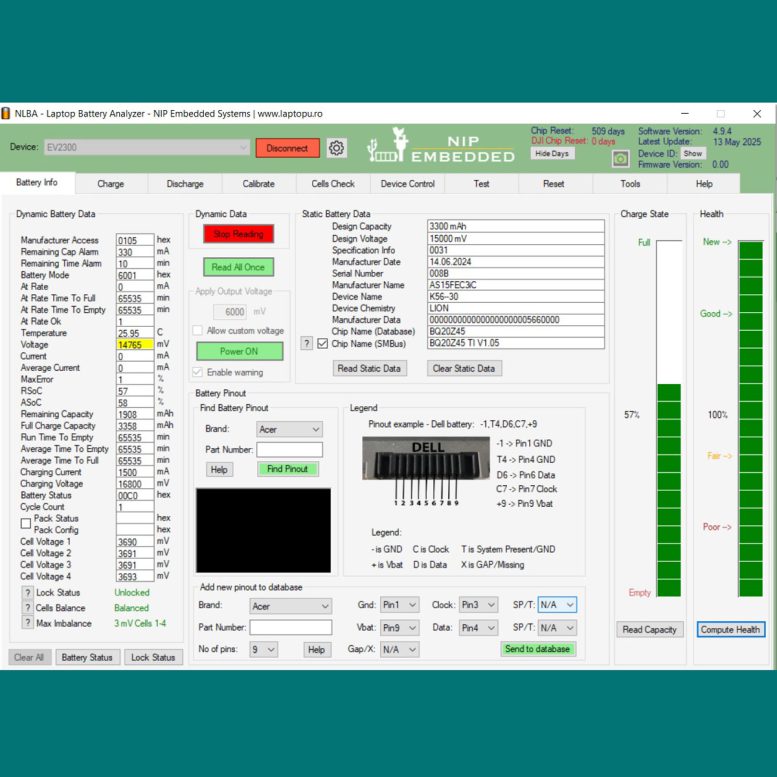Expand the highlighted upper SP/T dropdown
The width and height of the screenshot is (777, 777).
click(x=557, y=605)
